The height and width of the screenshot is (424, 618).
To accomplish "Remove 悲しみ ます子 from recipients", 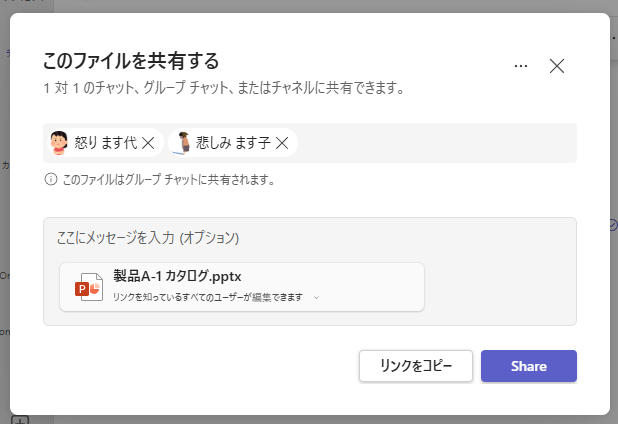I will pyautogui.click(x=282, y=143).
